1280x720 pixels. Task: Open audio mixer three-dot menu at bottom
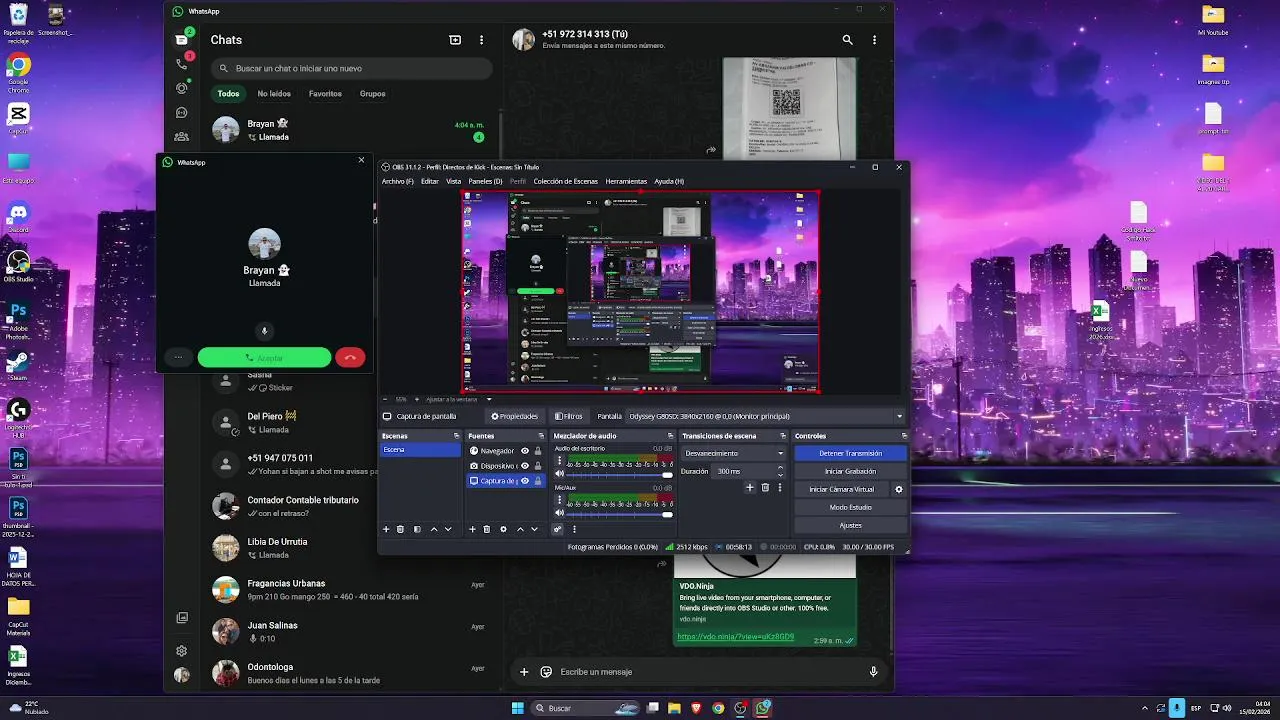pos(574,529)
